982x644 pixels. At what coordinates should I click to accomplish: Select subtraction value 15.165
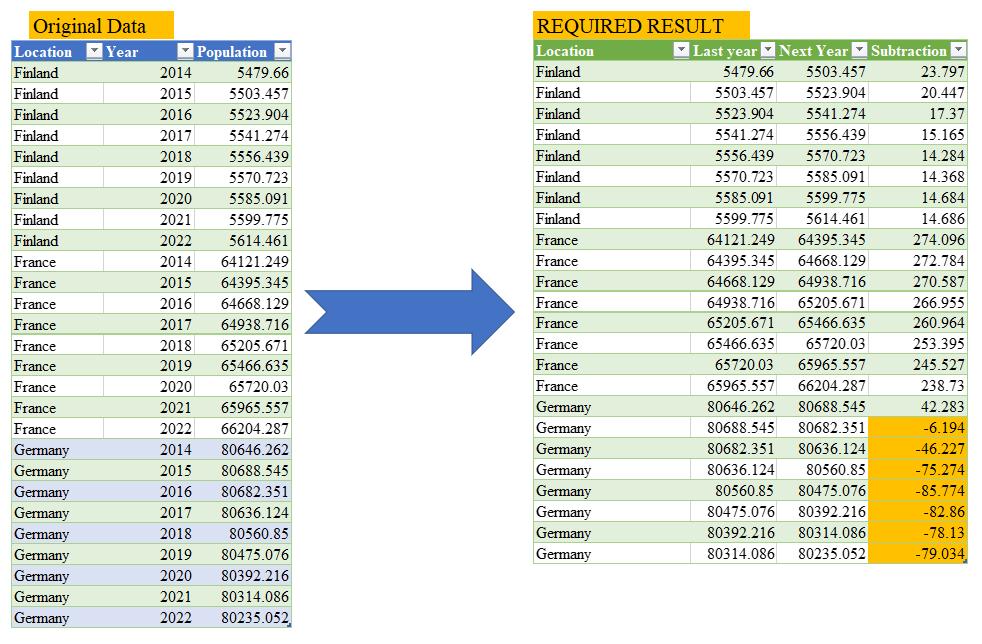pos(917,135)
